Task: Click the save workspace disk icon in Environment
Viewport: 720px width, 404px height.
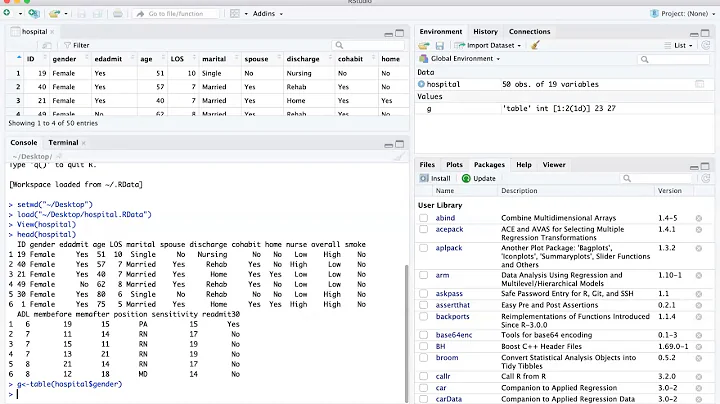Action: click(440, 45)
